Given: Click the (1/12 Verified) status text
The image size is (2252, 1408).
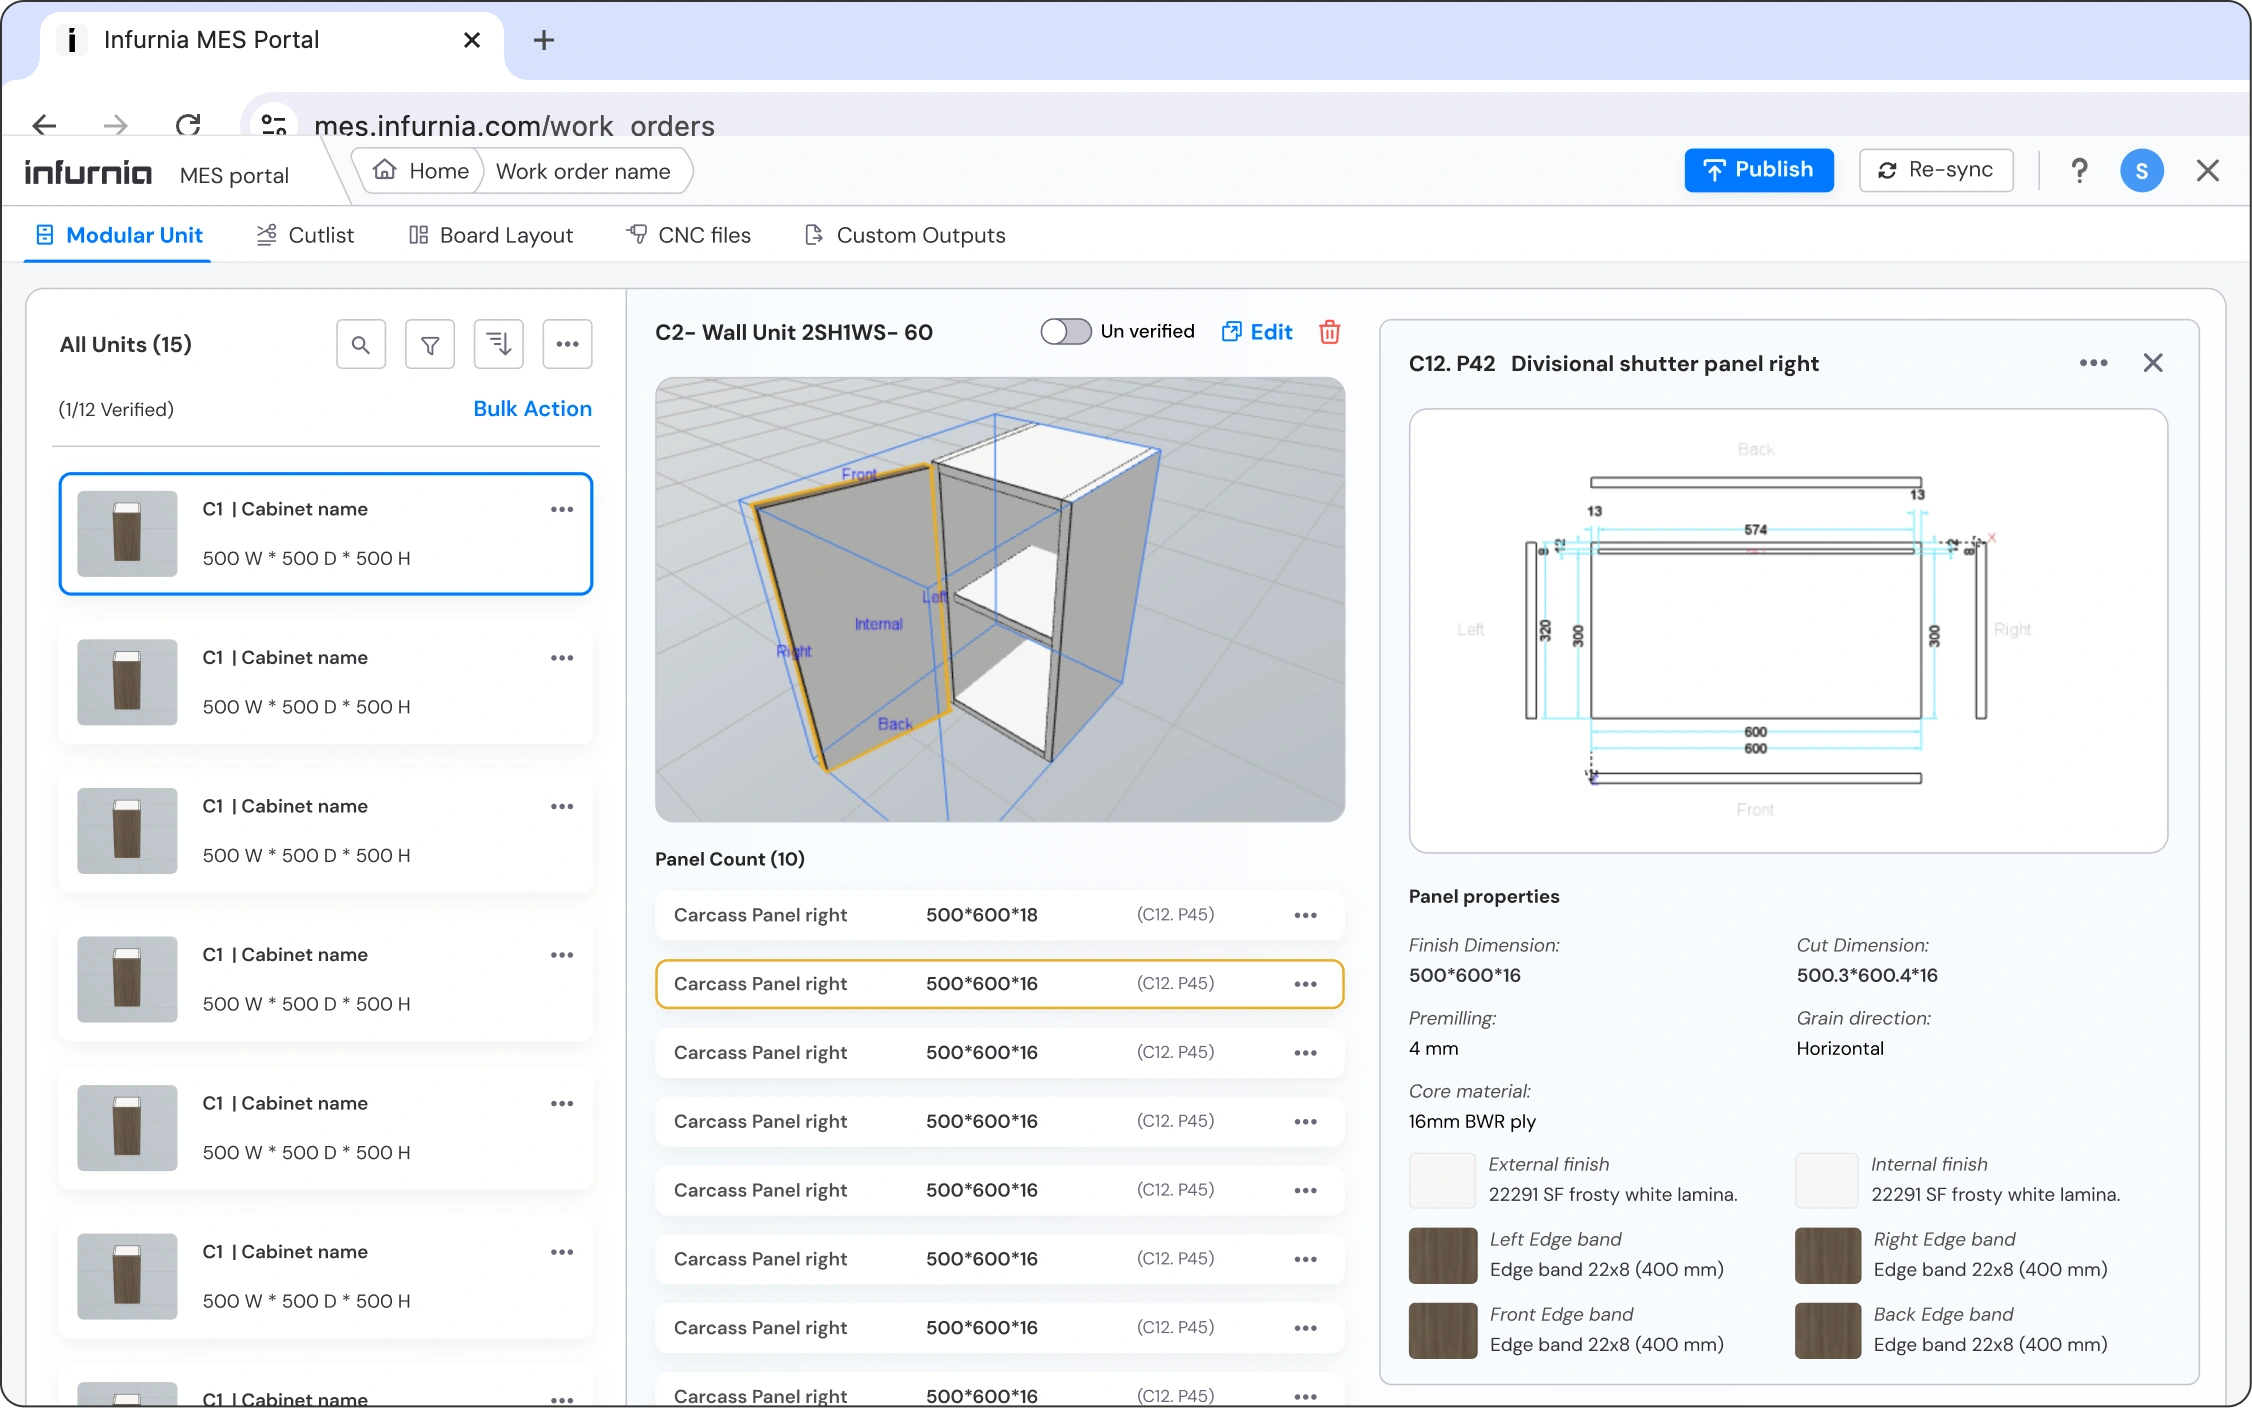Looking at the screenshot, I should click(116, 409).
